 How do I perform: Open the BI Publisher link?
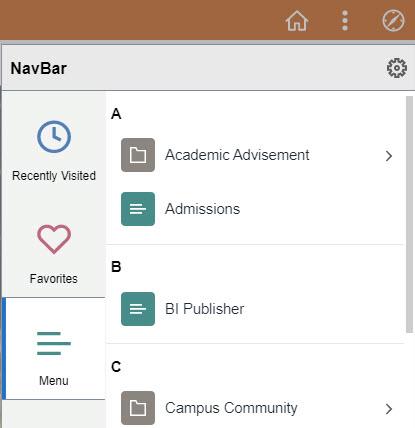[x=204, y=309]
